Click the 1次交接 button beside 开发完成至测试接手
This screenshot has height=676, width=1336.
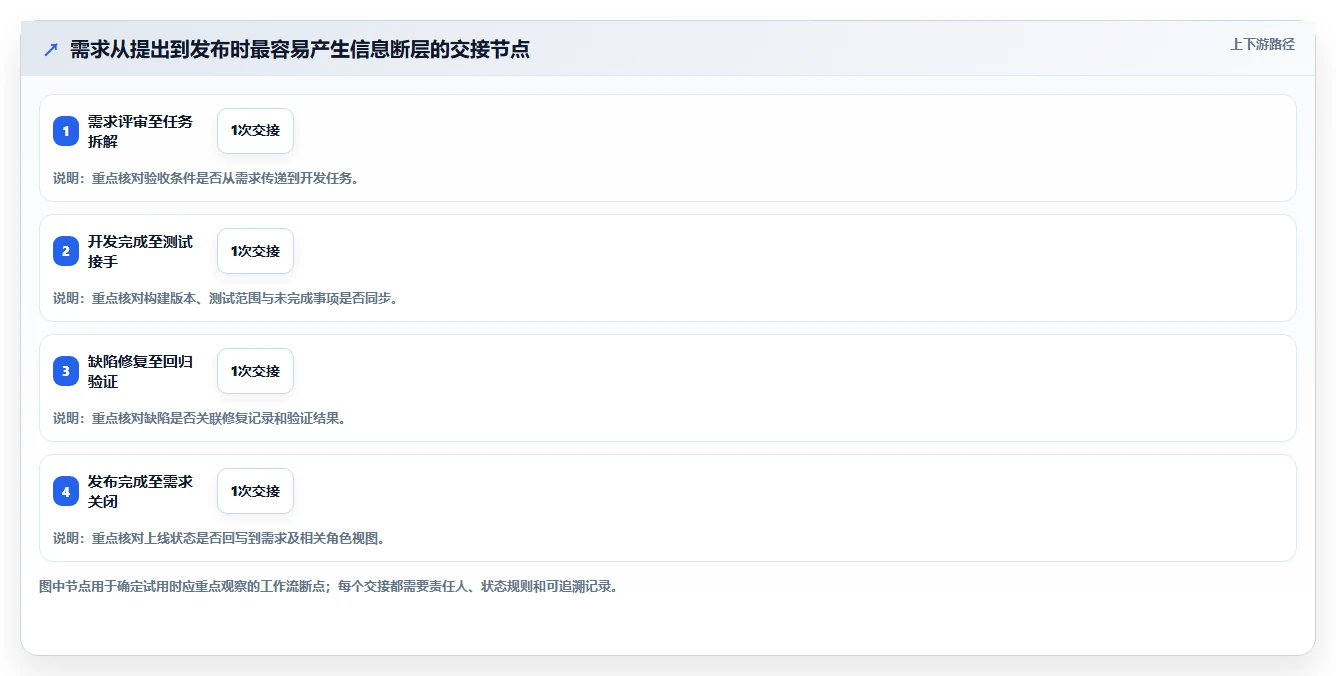[x=255, y=251]
